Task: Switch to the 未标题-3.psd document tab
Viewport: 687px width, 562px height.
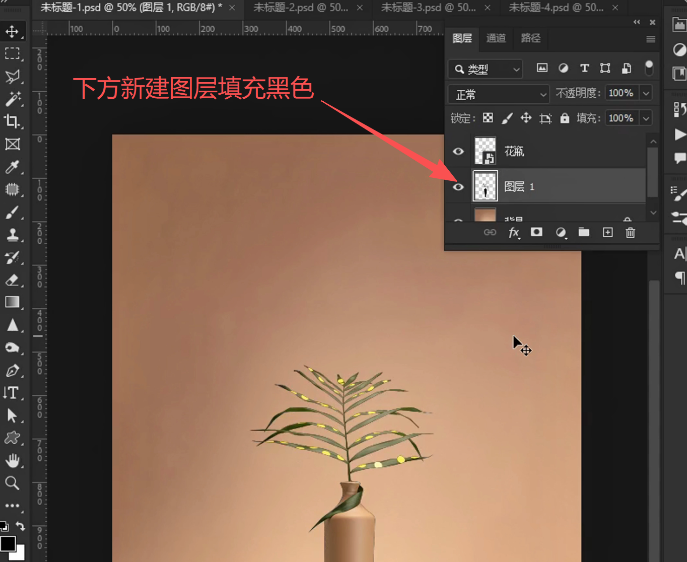Action: pos(428,7)
